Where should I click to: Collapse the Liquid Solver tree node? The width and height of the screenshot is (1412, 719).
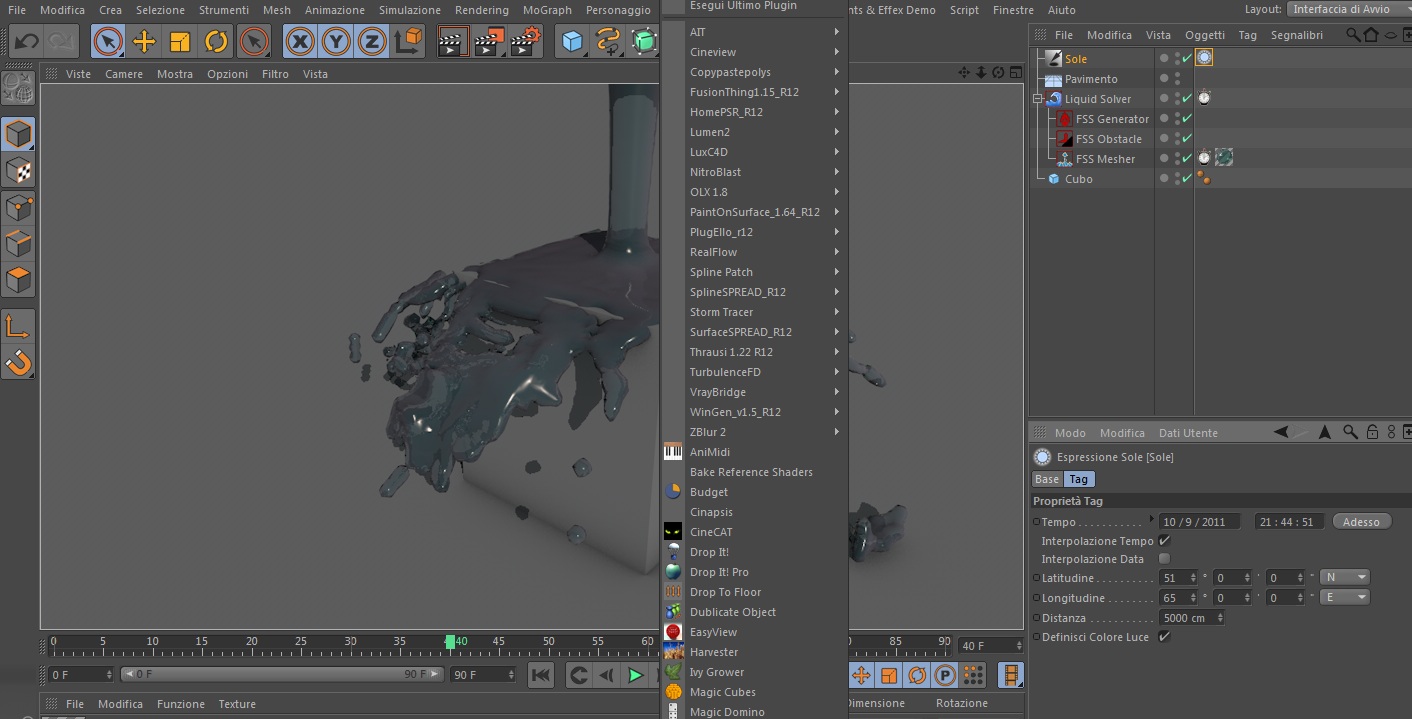coord(1038,99)
